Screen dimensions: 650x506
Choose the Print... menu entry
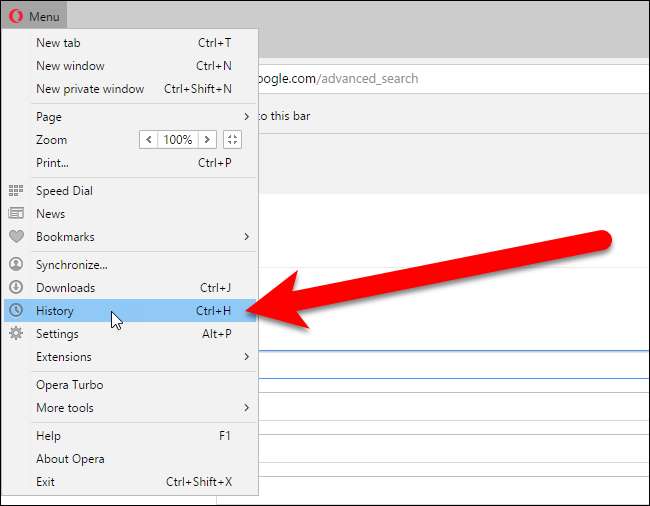click(53, 163)
